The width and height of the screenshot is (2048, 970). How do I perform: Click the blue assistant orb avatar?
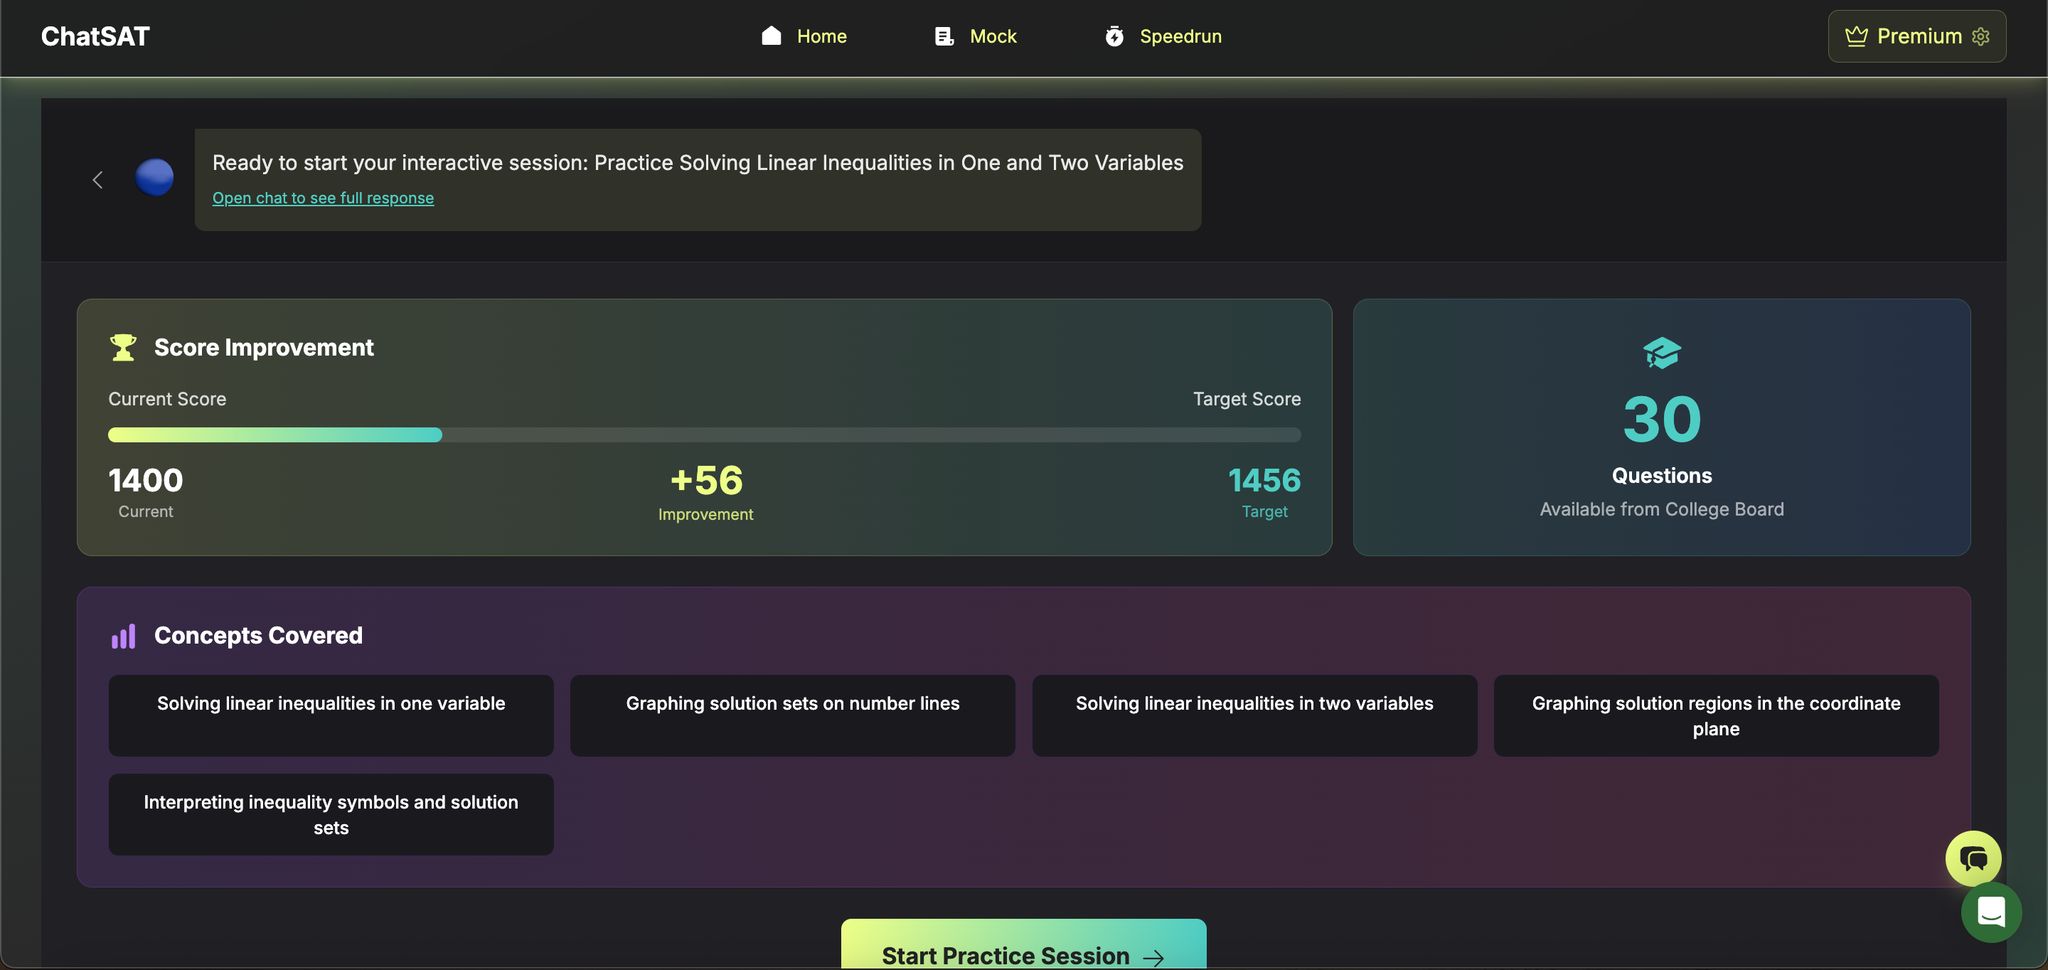tap(154, 178)
